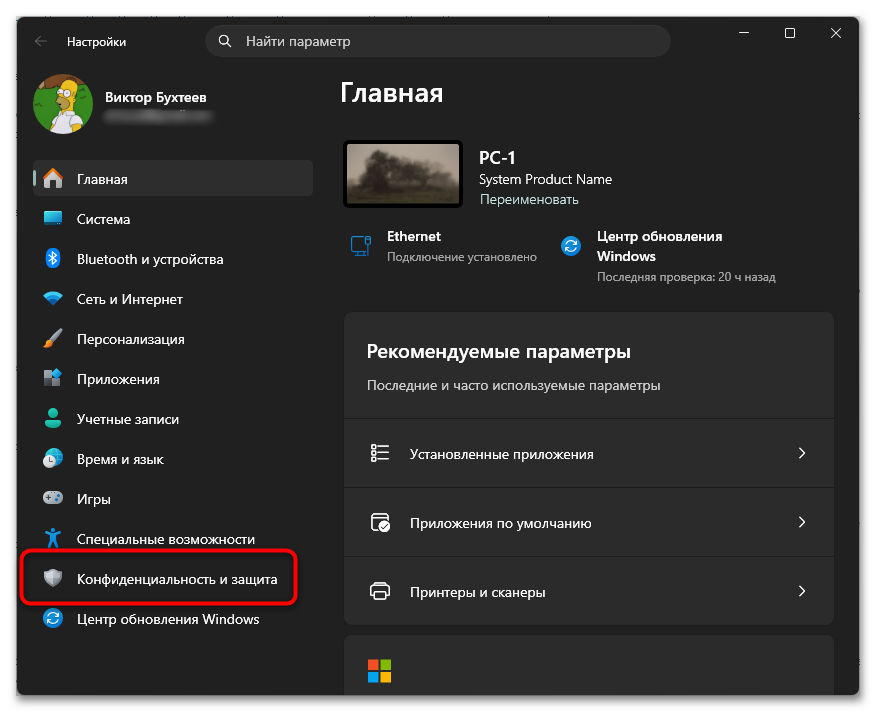Open Приложения section

(x=173, y=379)
